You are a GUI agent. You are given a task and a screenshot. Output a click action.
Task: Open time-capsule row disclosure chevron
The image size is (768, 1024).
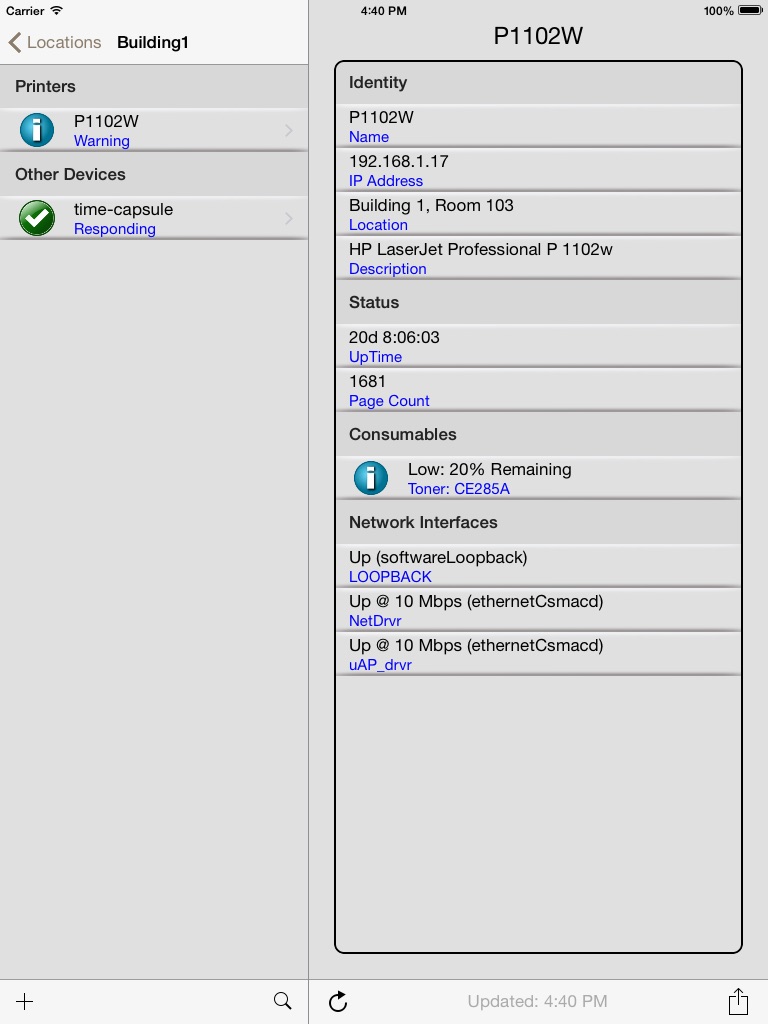pyautogui.click(x=289, y=218)
